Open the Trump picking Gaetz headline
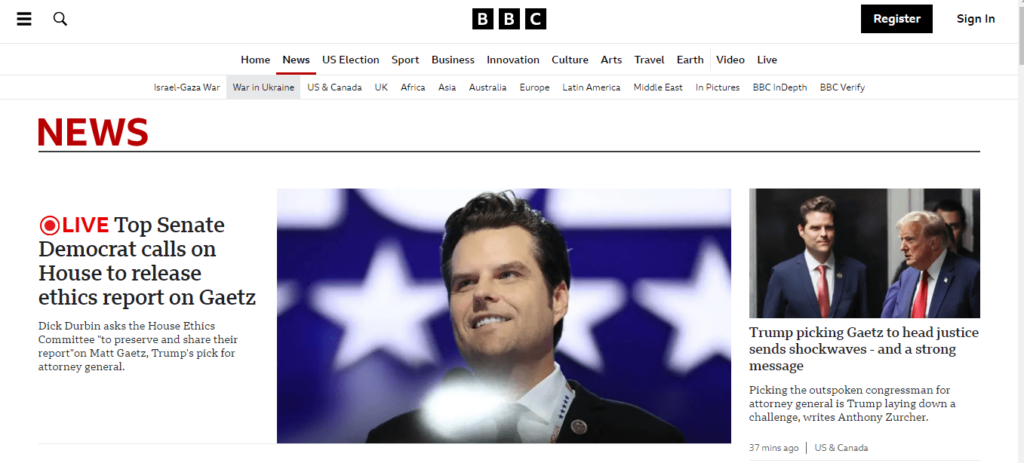The width and height of the screenshot is (1024, 463). click(x=864, y=349)
